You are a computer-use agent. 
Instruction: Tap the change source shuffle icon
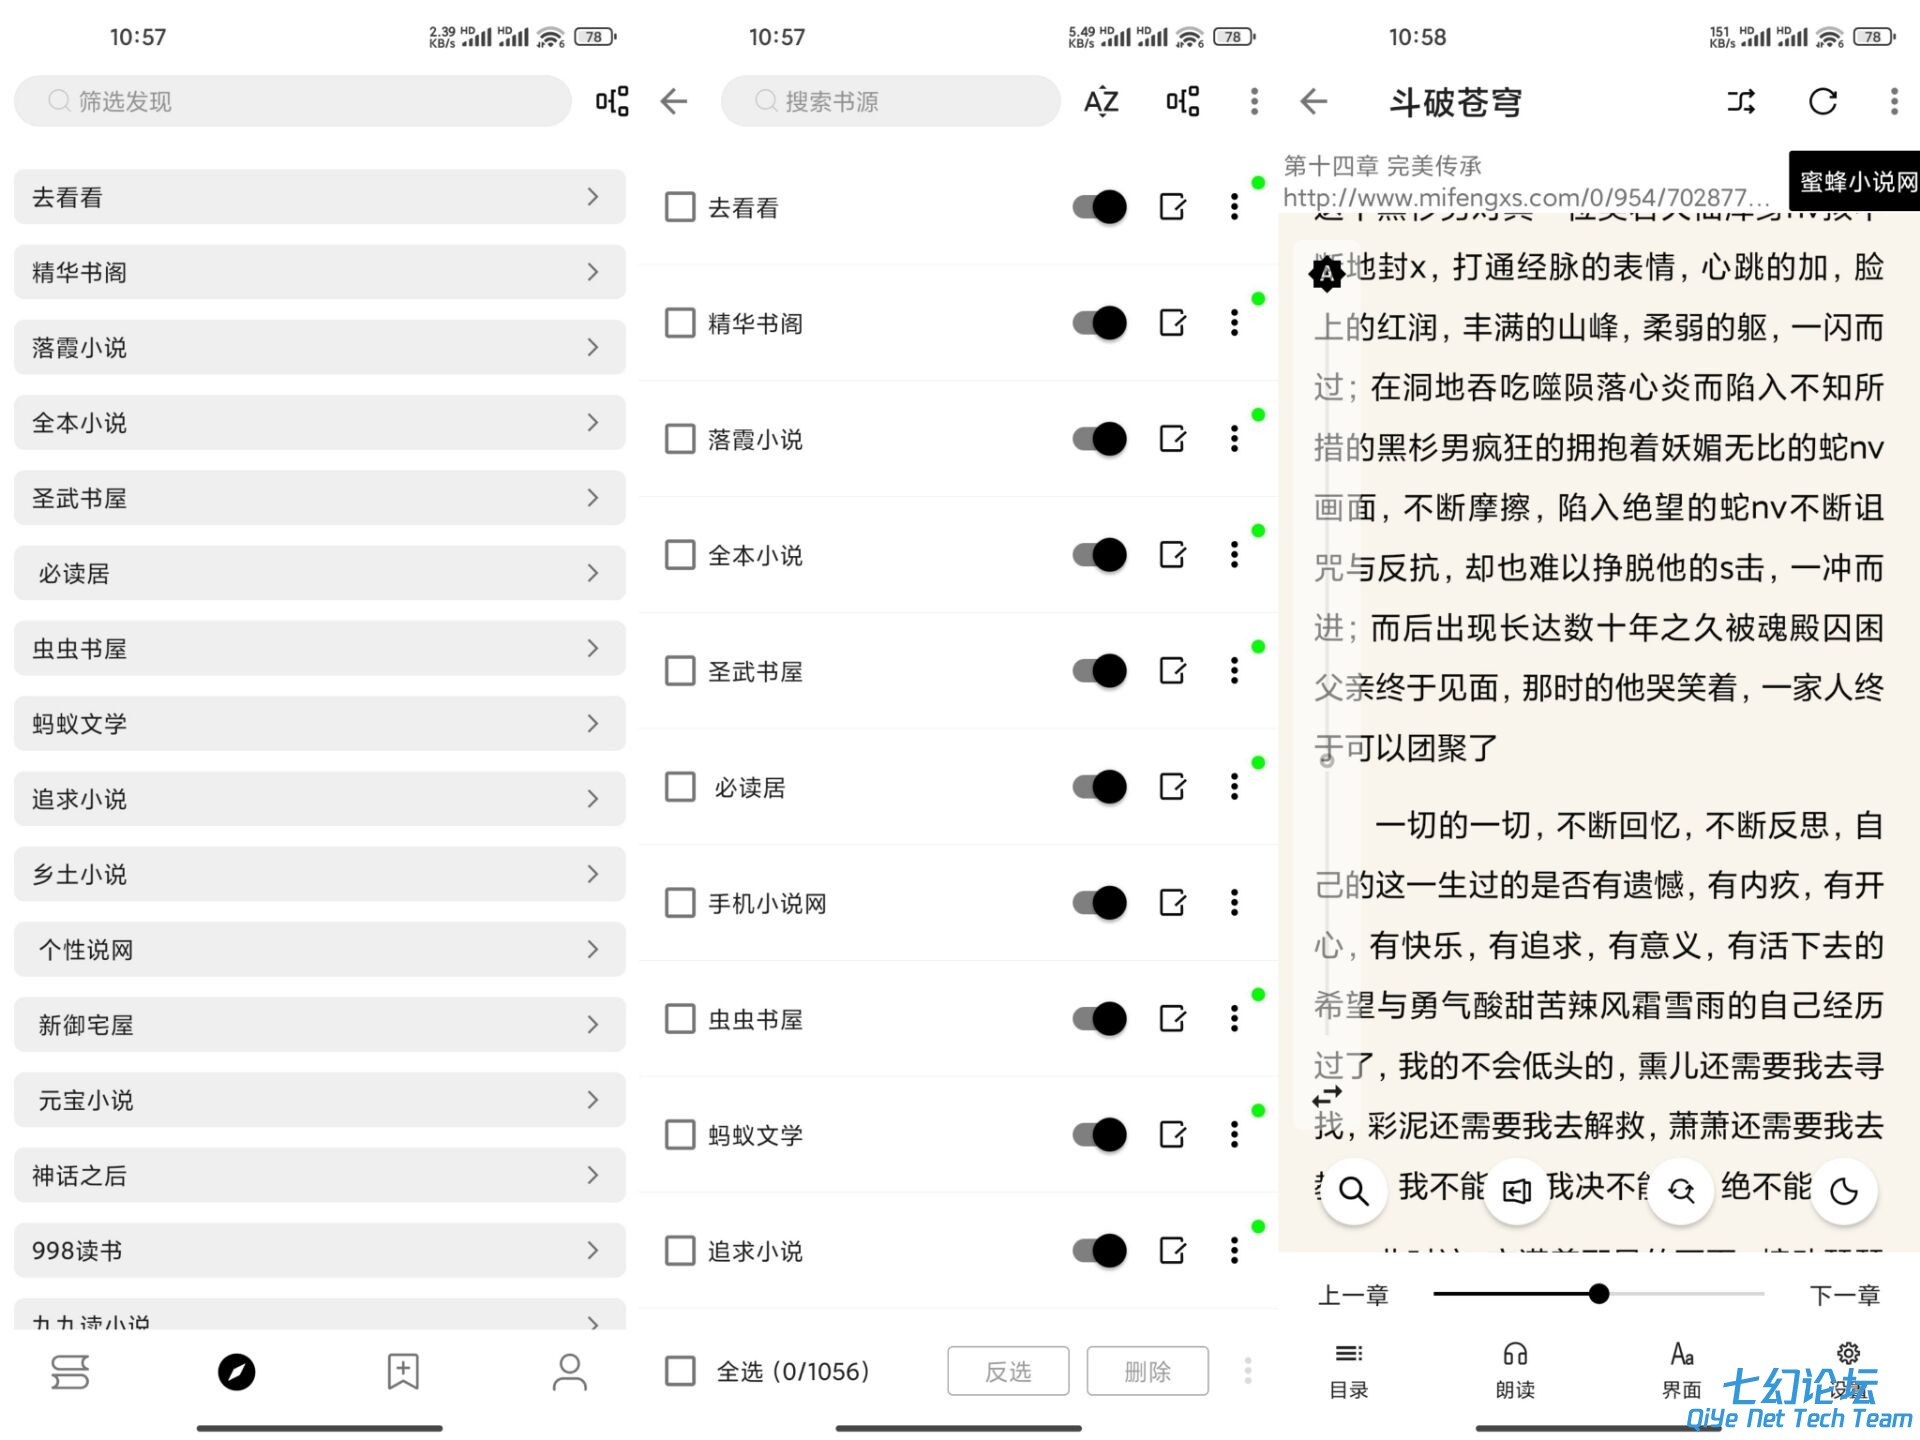coord(1740,101)
